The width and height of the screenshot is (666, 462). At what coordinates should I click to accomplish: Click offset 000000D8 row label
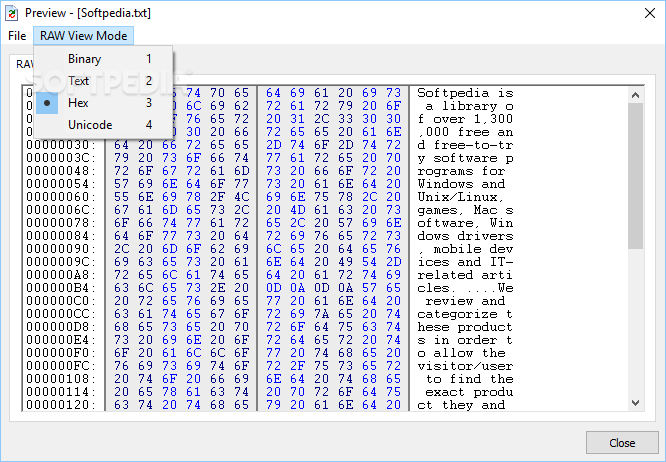(61, 327)
